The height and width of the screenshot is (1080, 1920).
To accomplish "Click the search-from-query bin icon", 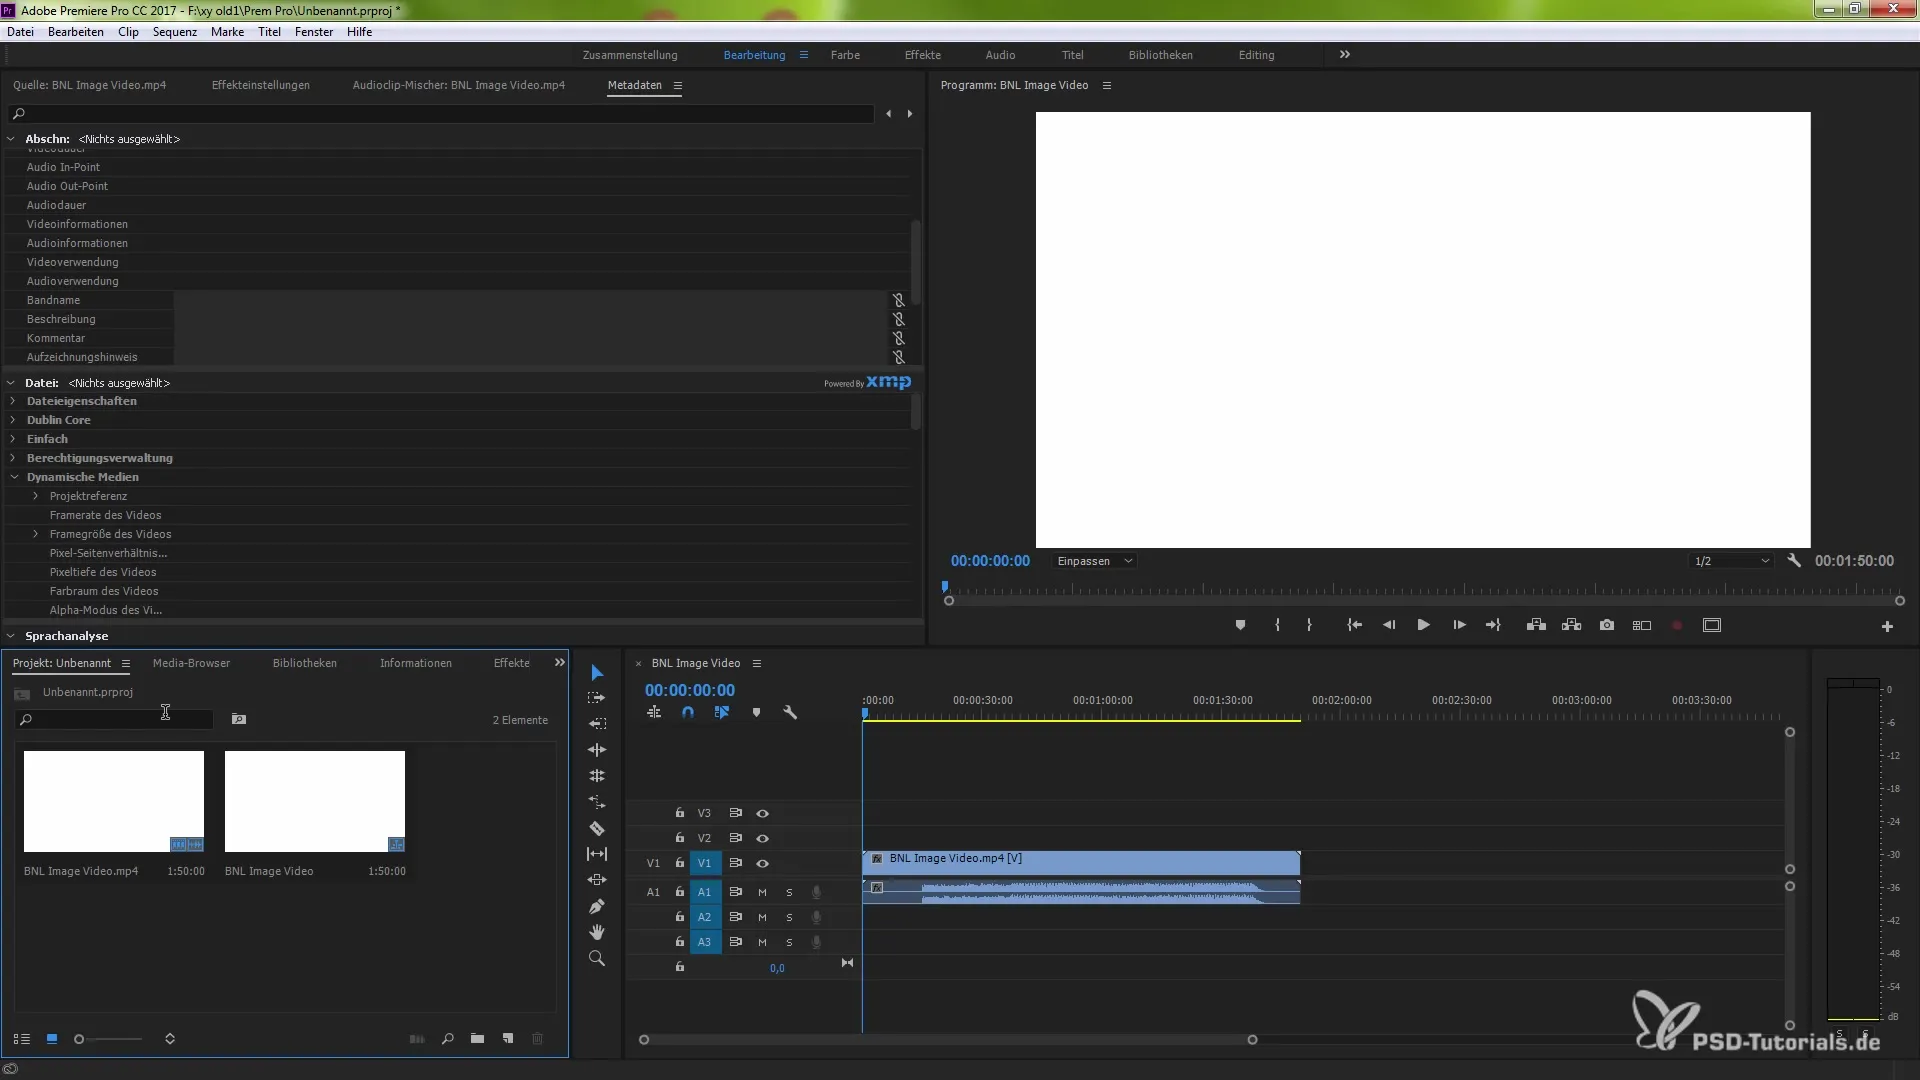I will click(x=239, y=719).
